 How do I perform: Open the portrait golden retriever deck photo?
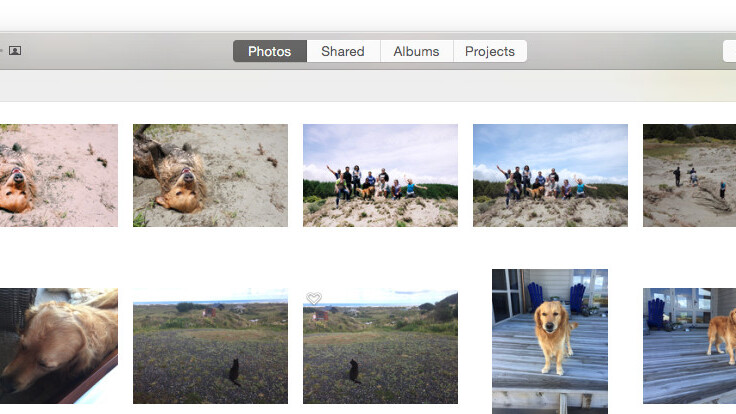click(x=550, y=341)
